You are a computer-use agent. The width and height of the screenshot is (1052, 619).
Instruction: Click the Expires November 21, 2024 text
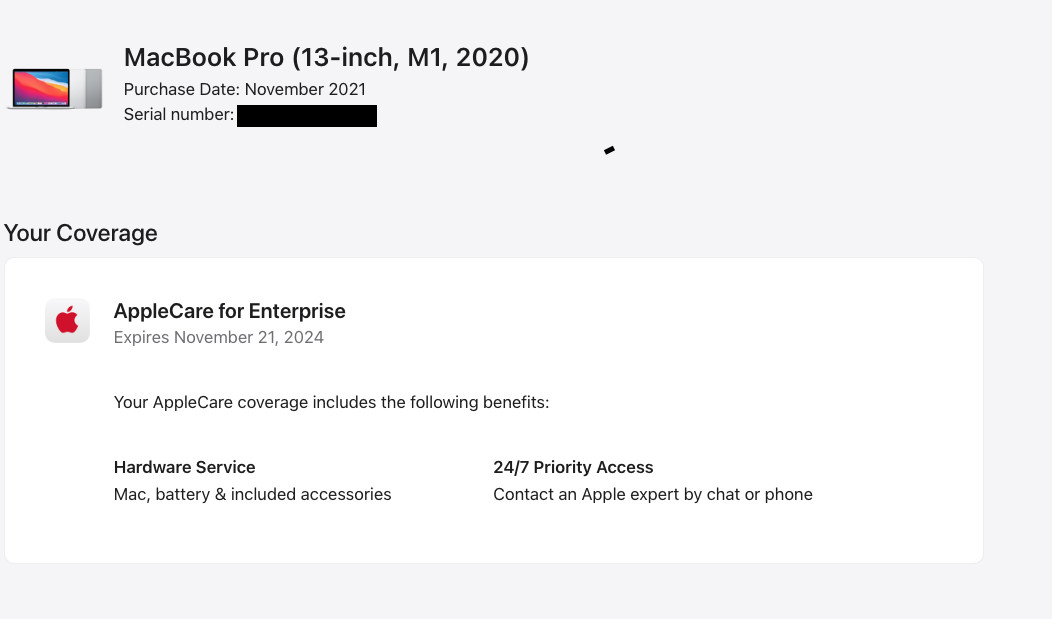[x=219, y=337]
